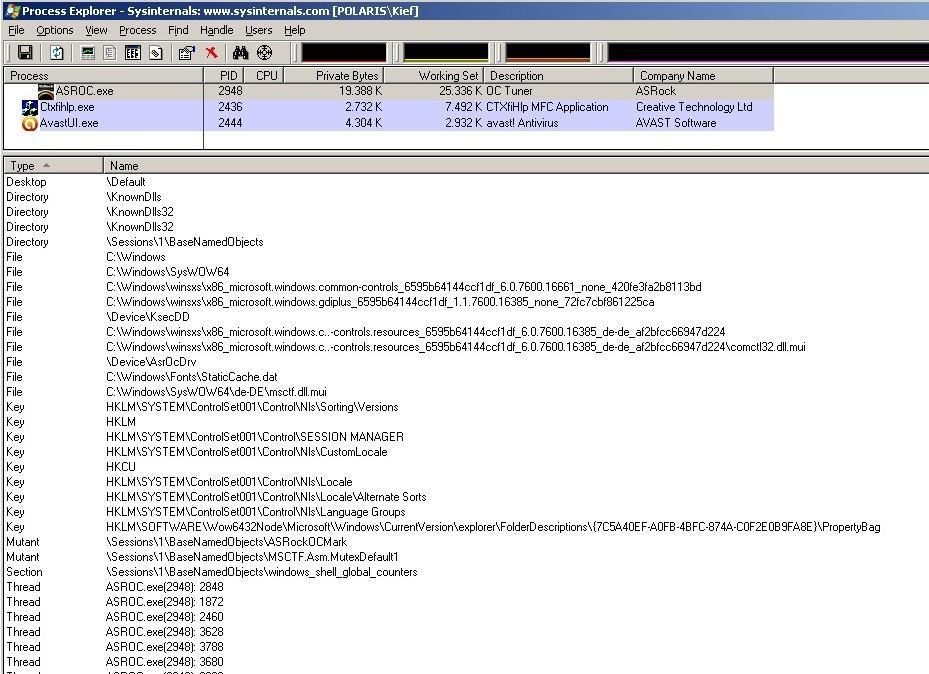Click the 'OC Tuner' description cell
This screenshot has height=674, width=929.
coord(509,91)
